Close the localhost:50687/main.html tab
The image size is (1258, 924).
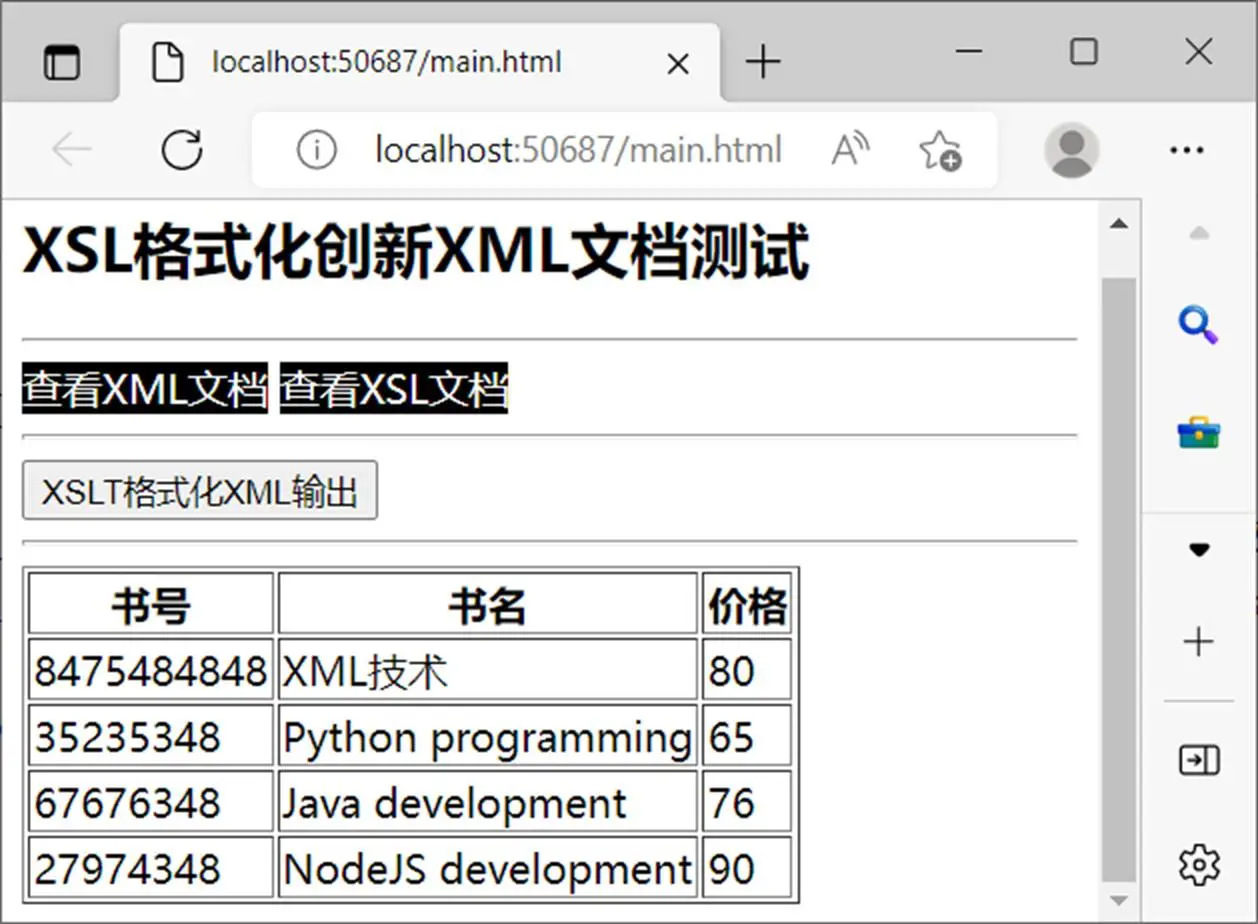677,64
